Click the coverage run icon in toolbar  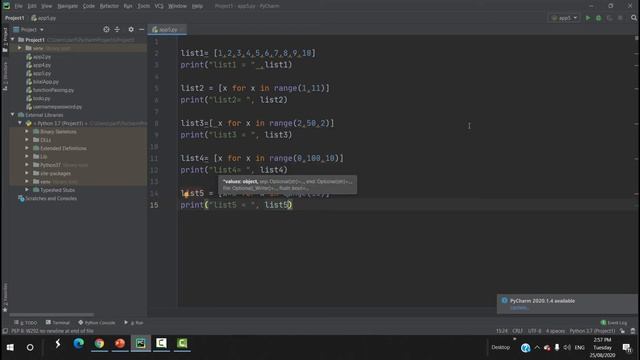point(609,18)
